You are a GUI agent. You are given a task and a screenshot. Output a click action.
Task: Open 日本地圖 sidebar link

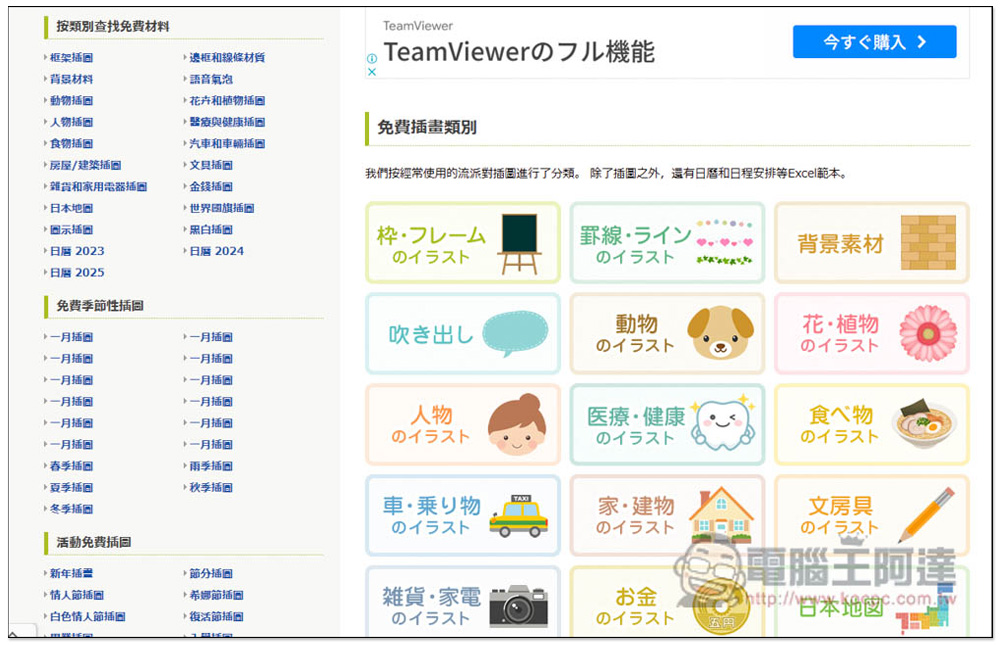[71, 208]
